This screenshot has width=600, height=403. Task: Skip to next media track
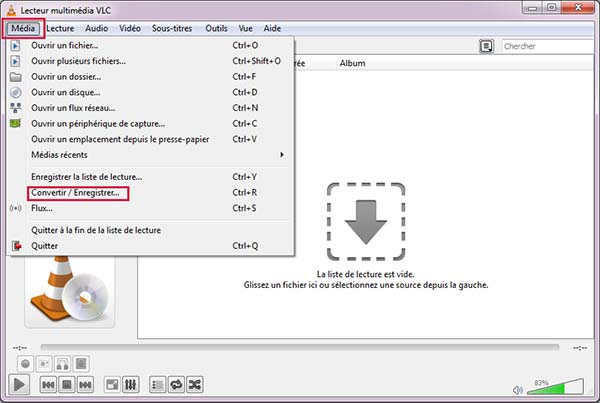[x=85, y=384]
